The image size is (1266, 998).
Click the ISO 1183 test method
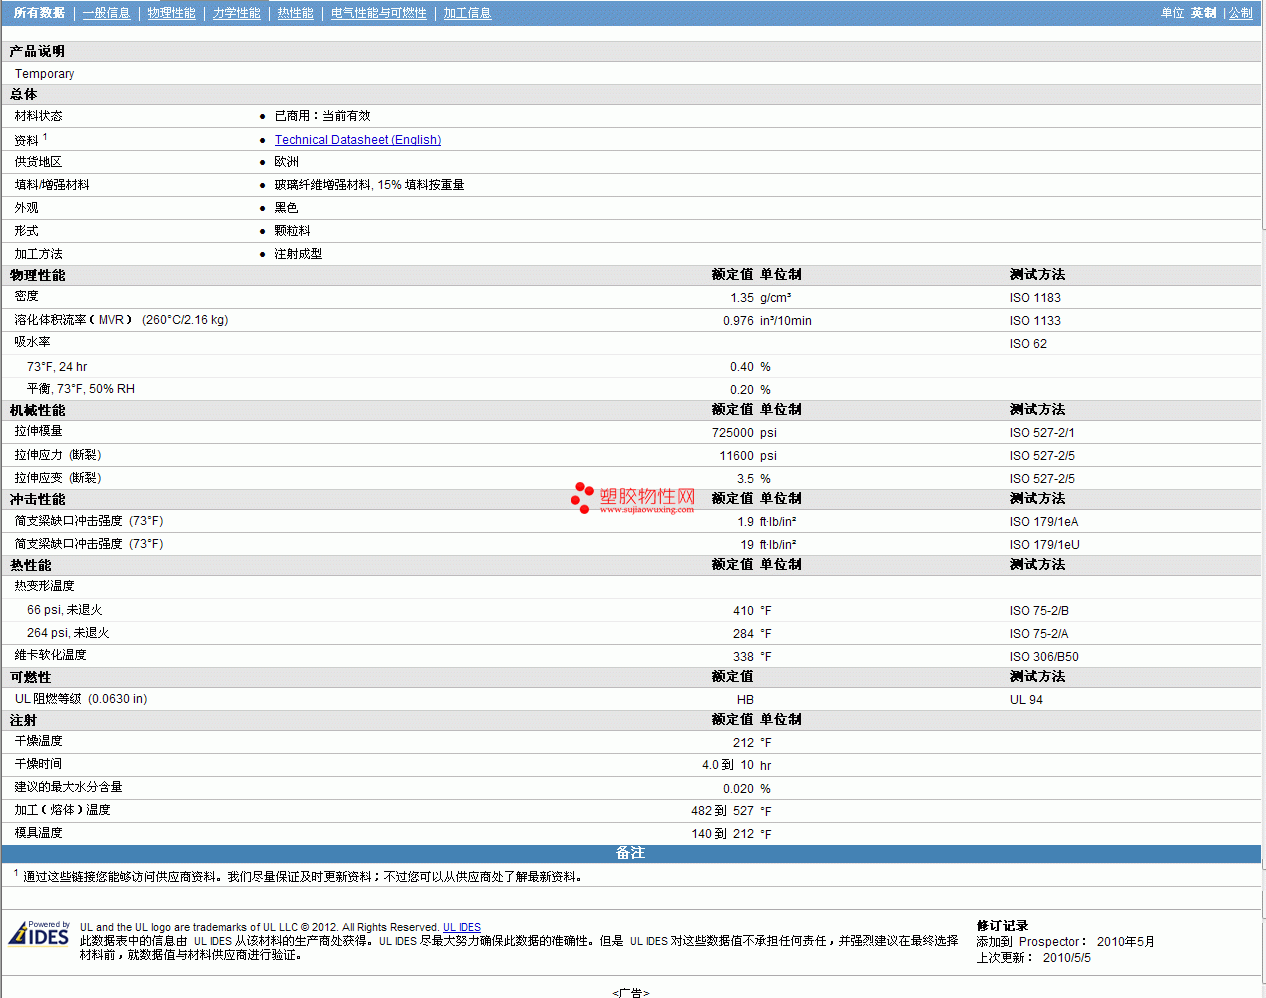coord(1035,298)
